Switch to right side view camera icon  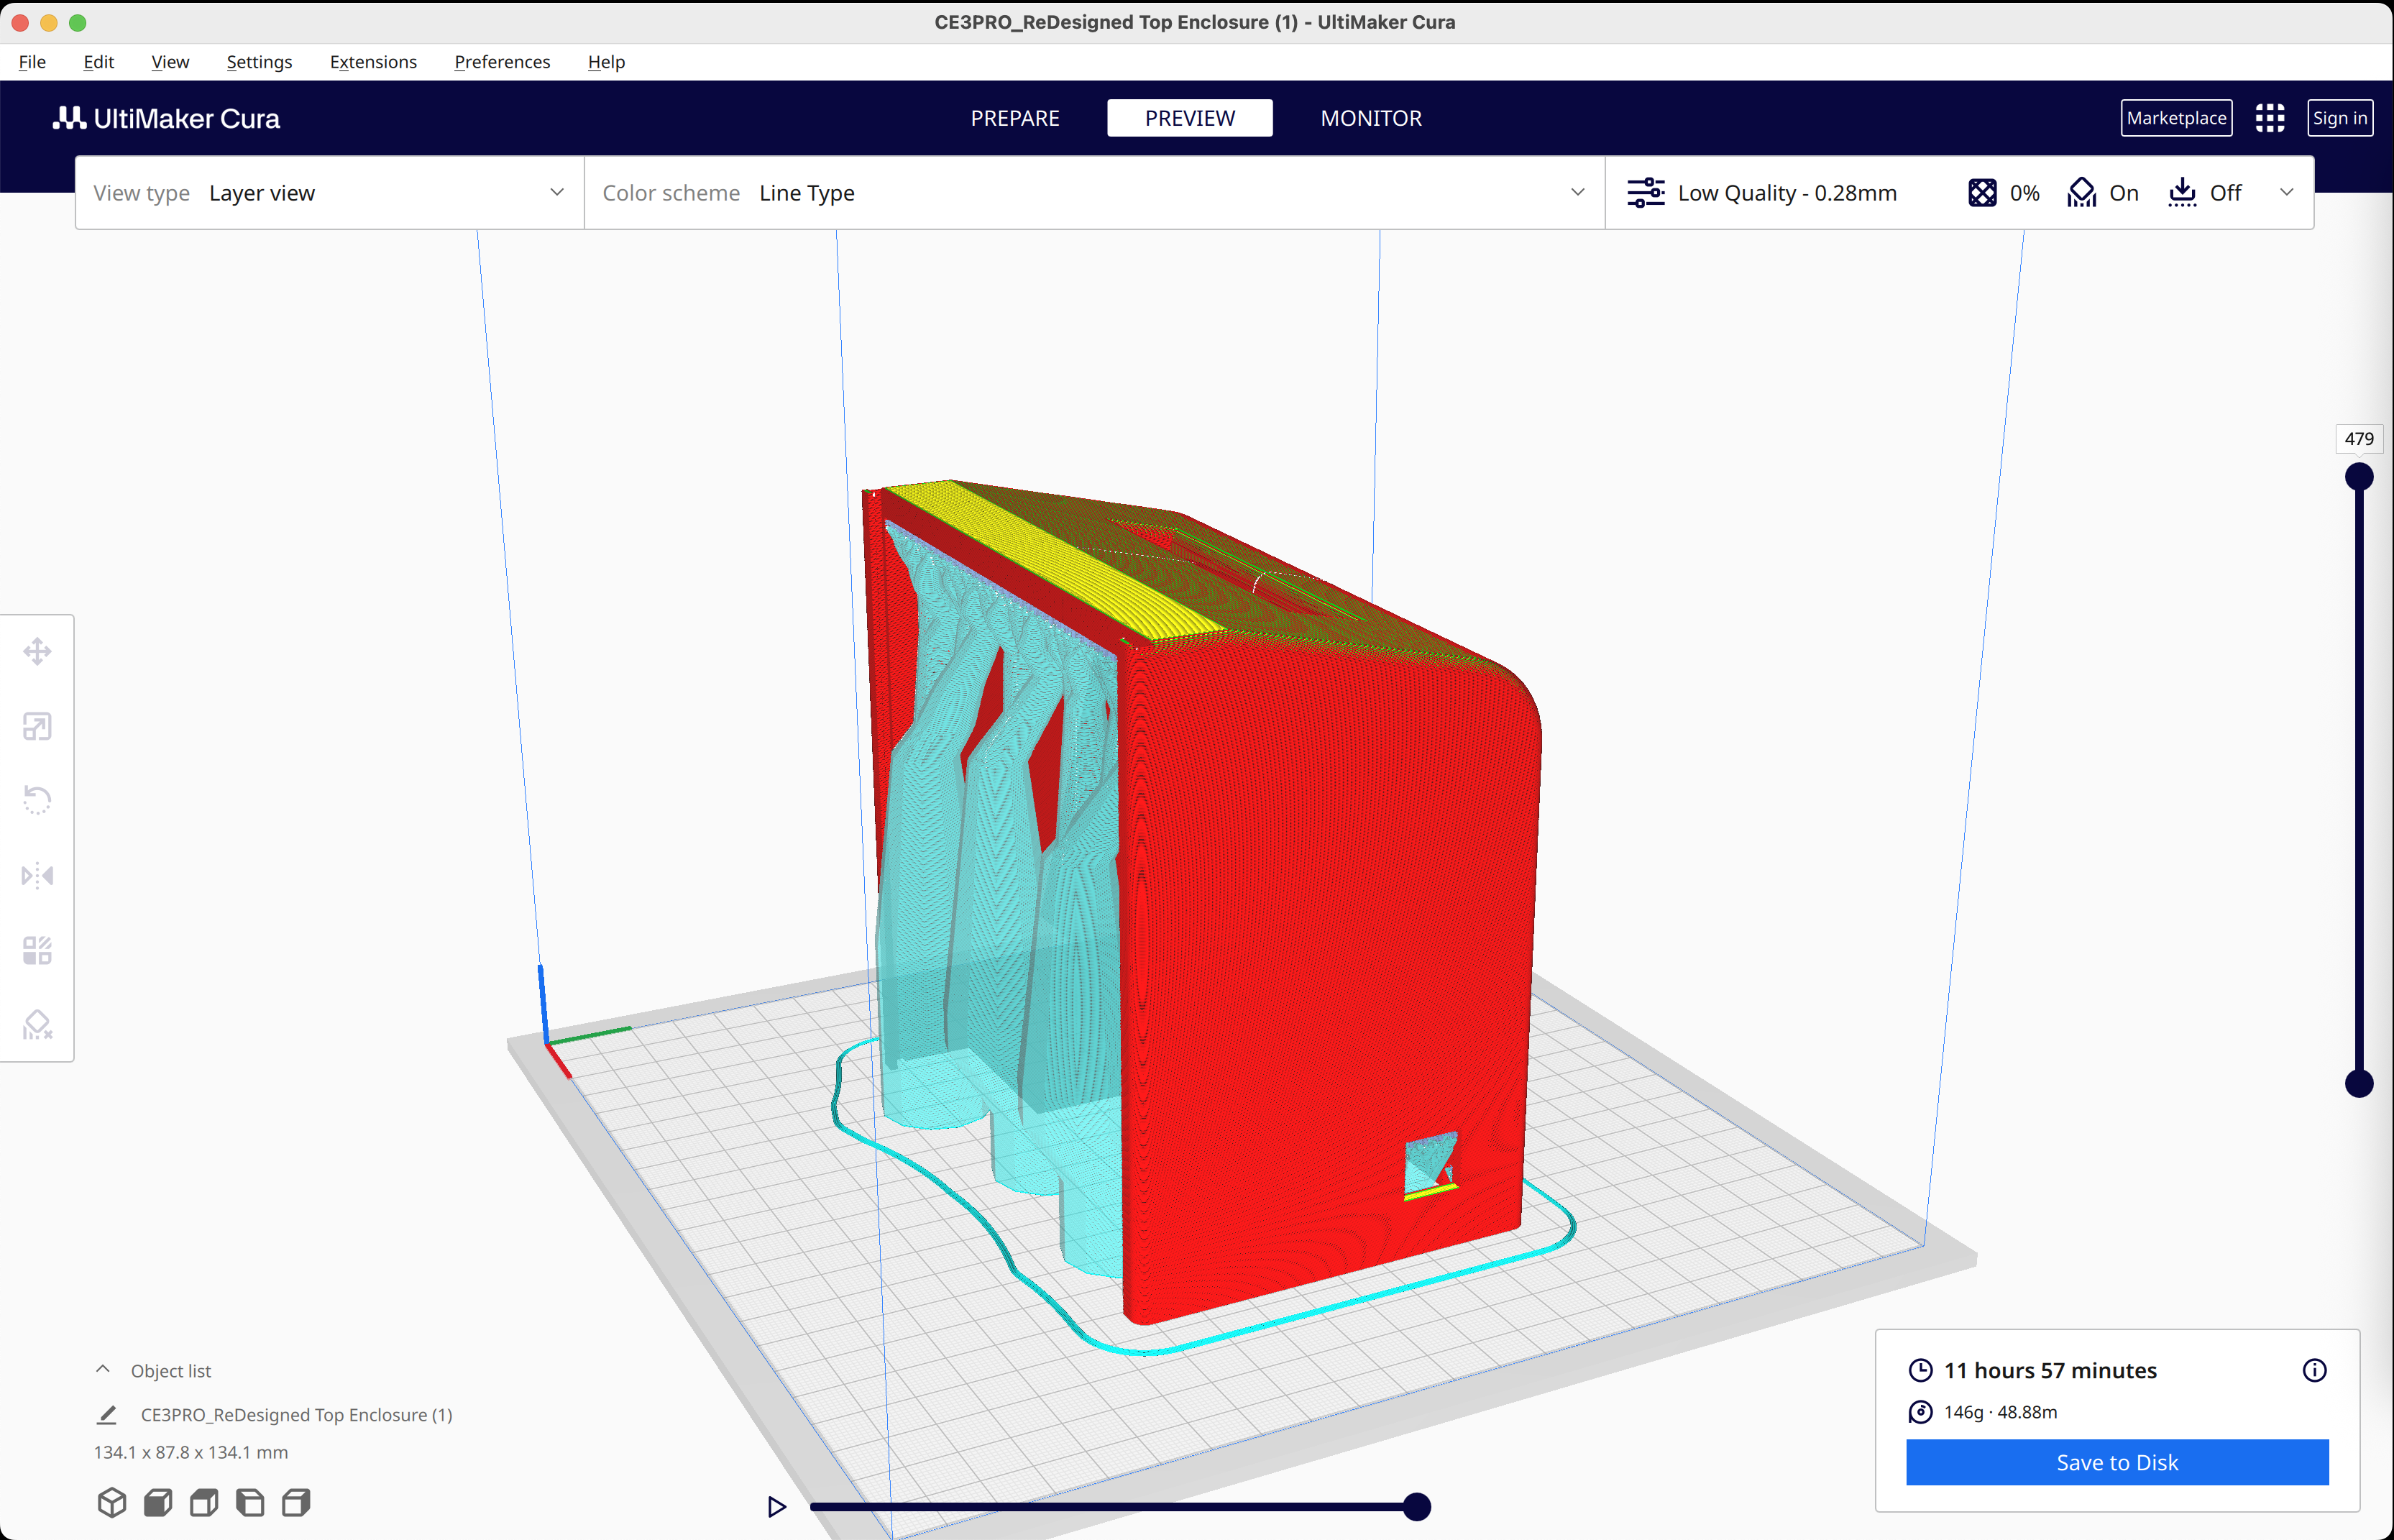click(x=296, y=1502)
